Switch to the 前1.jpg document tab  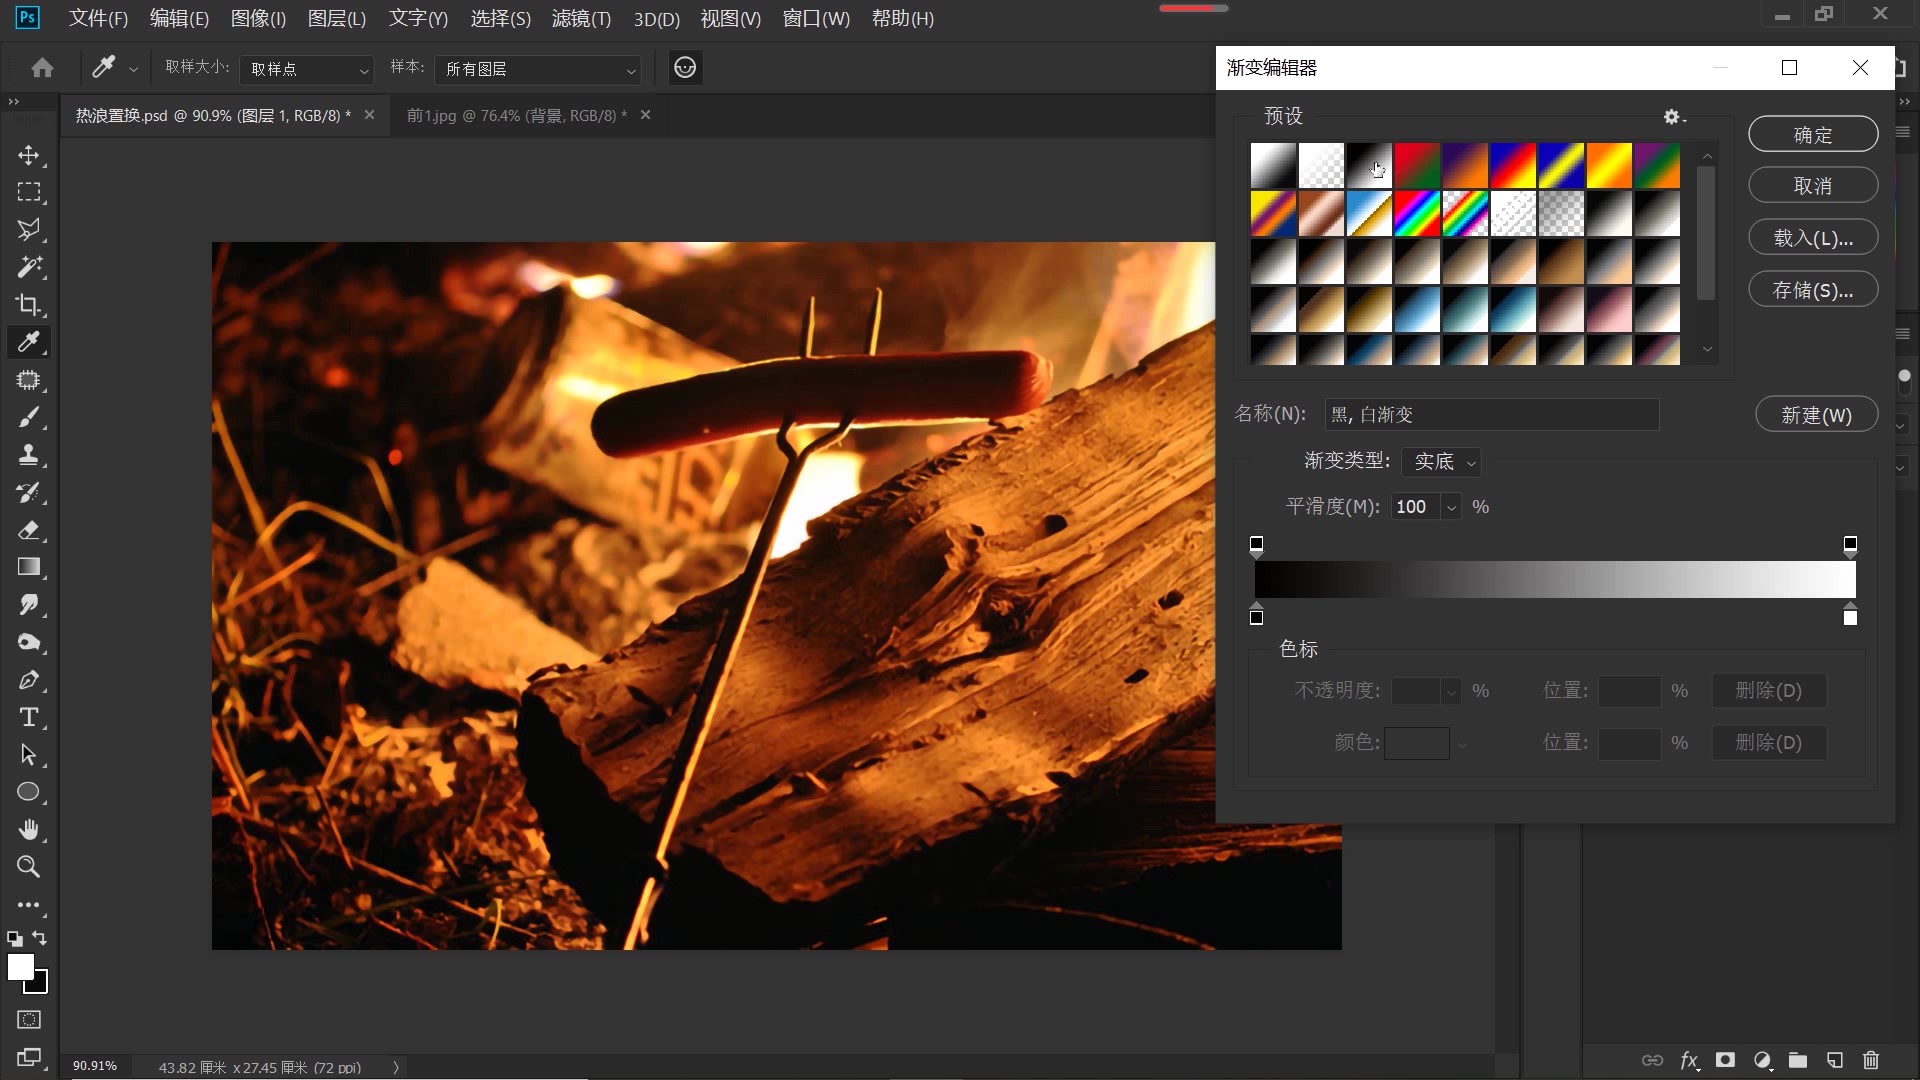point(516,116)
